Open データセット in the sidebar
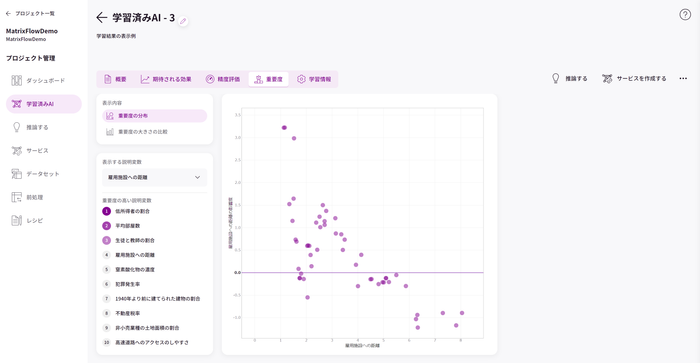Image resolution: width=700 pixels, height=363 pixels. point(44,174)
